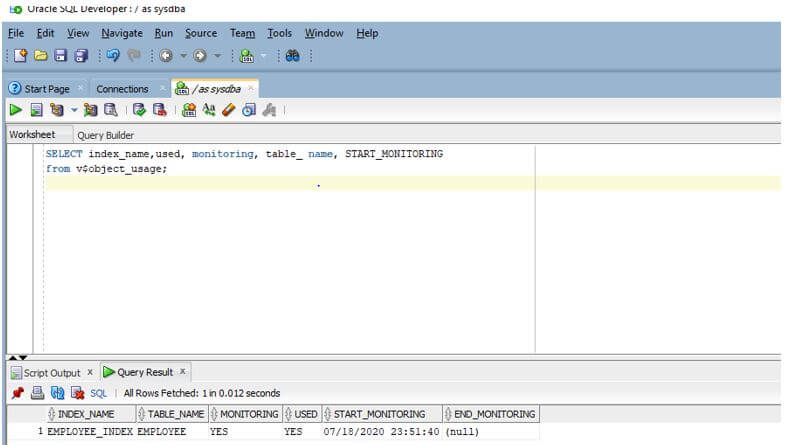This screenshot has height=445, width=799.
Task: Navigate forward with the right arrow
Action: click(x=200, y=56)
